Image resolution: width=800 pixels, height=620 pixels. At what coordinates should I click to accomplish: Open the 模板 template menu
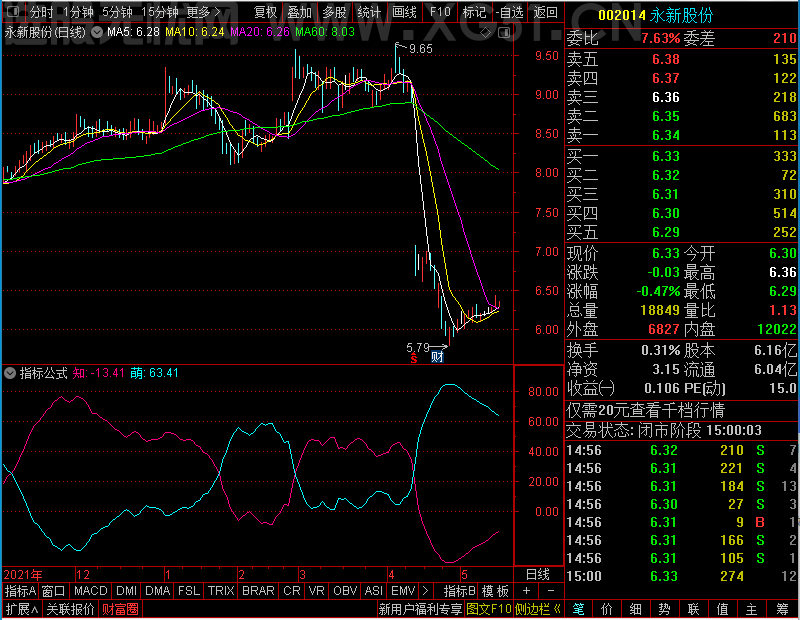click(x=495, y=591)
